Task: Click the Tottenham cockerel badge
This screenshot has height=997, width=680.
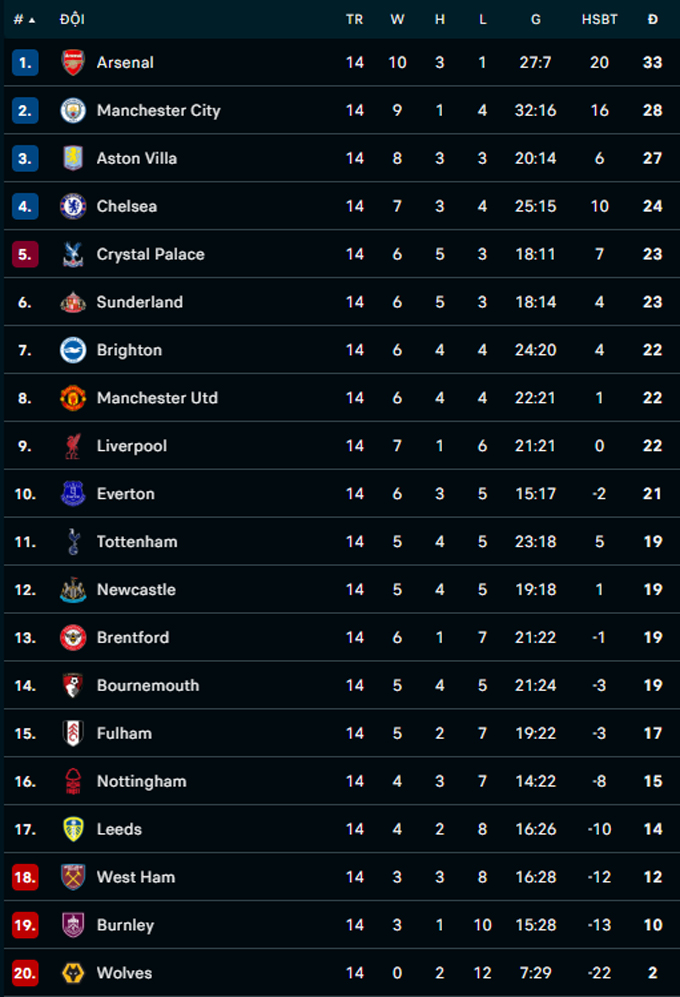Action: coord(73,542)
